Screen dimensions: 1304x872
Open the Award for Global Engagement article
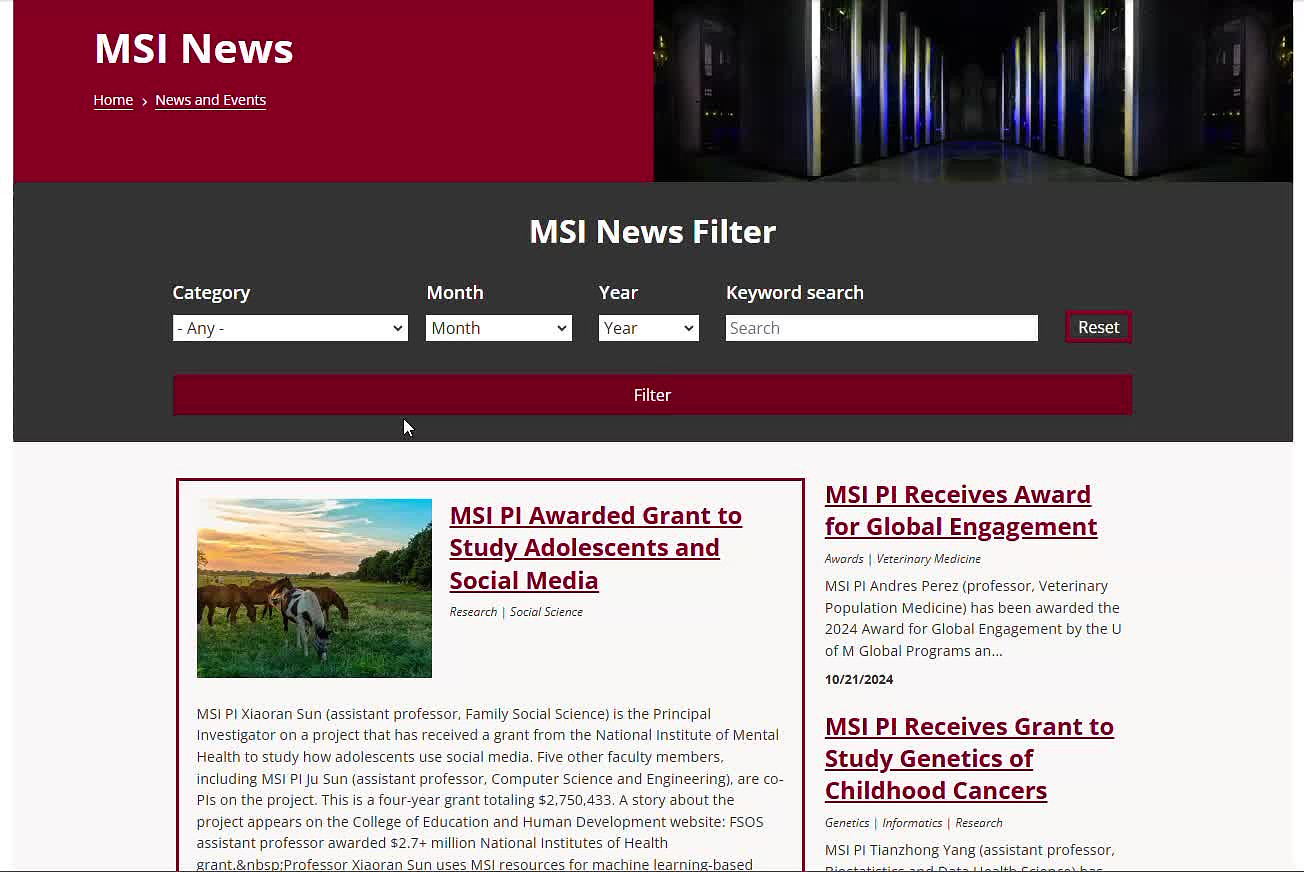[x=960, y=510]
